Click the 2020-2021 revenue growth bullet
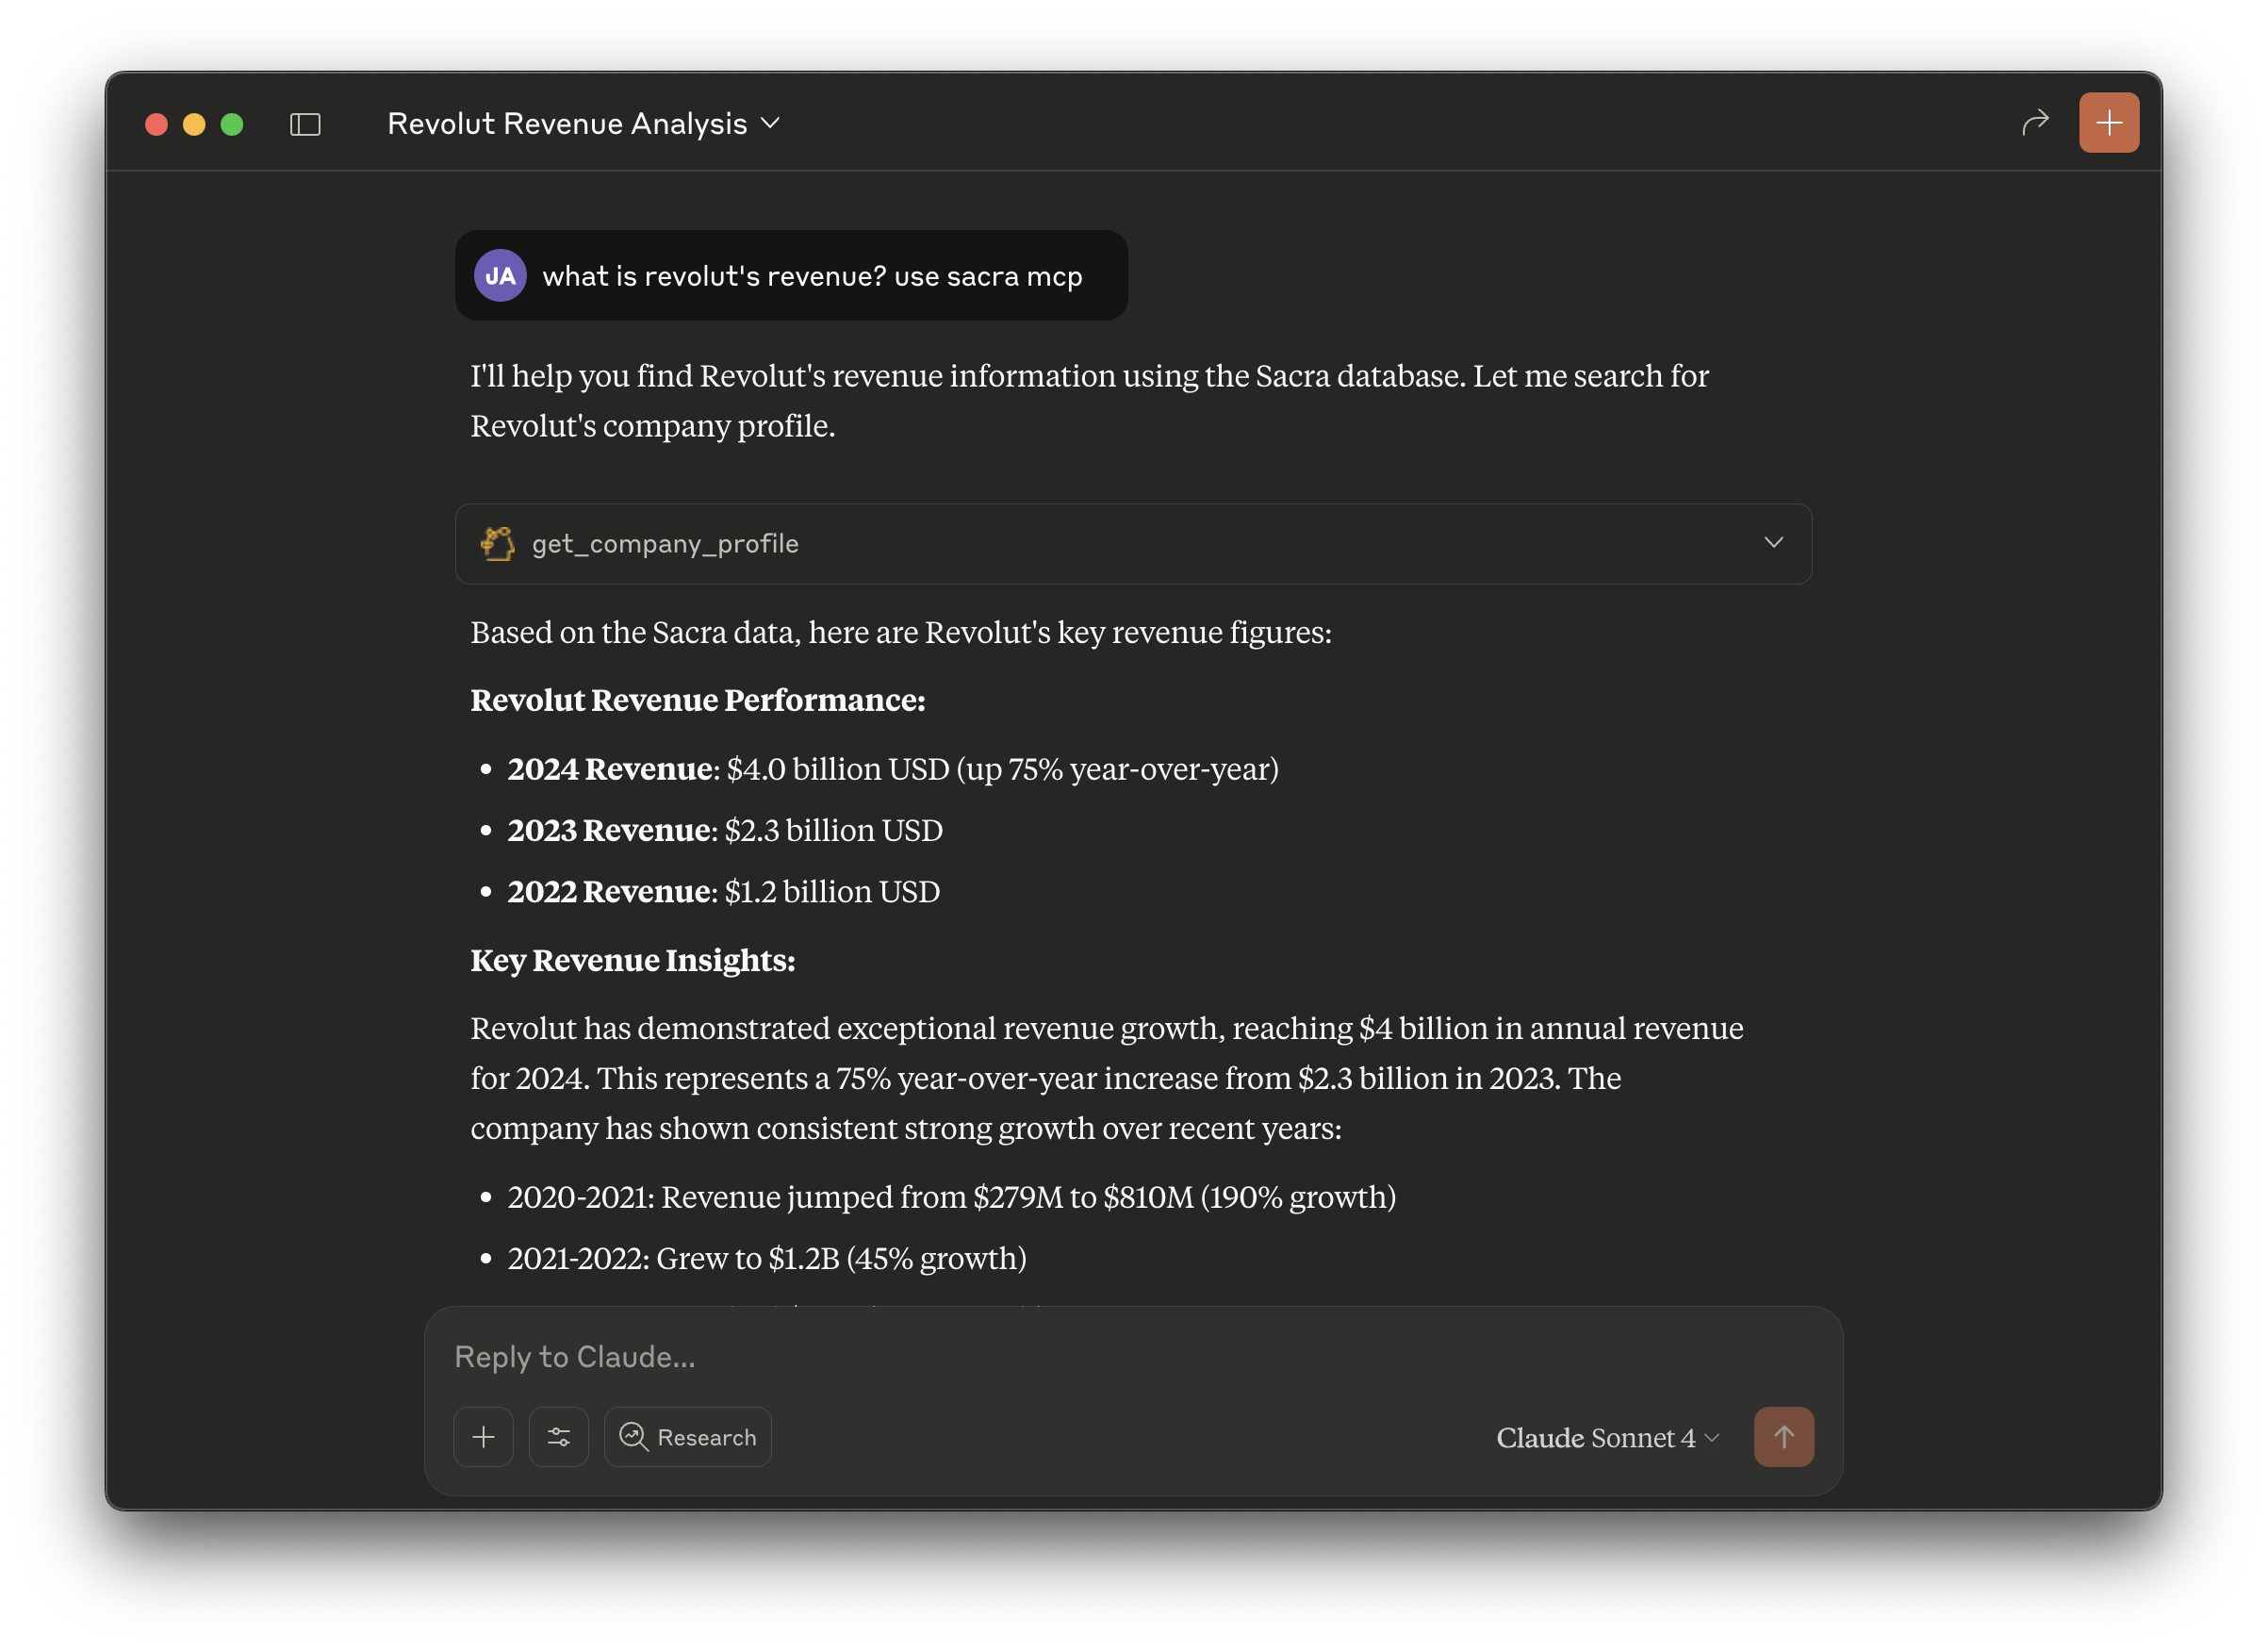2268x1650 pixels. pyautogui.click(x=952, y=1197)
